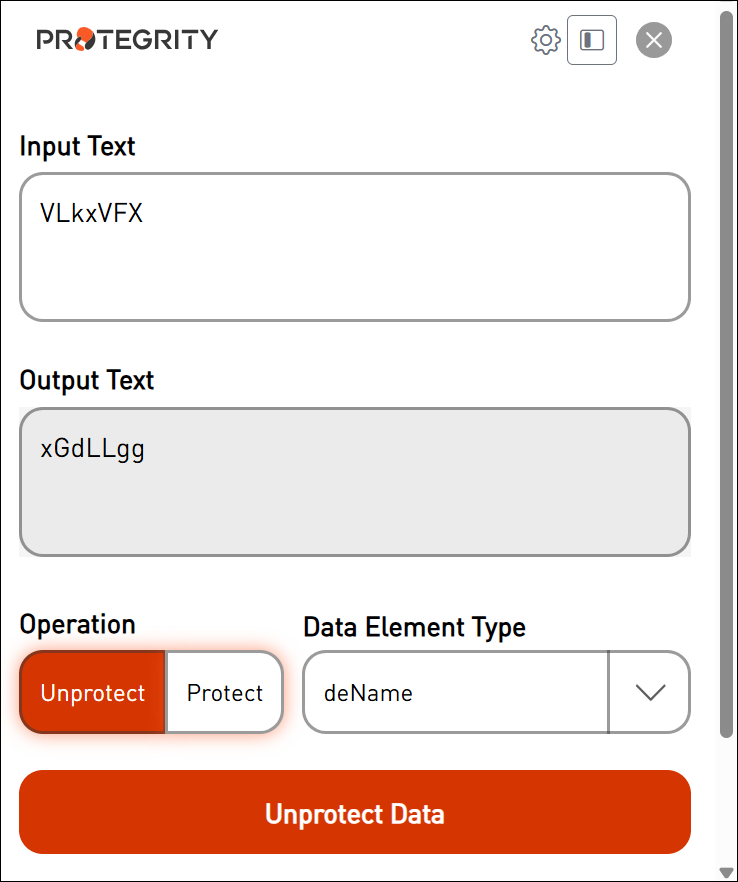Click the Operation label
The height and width of the screenshot is (882, 738).
(78, 624)
